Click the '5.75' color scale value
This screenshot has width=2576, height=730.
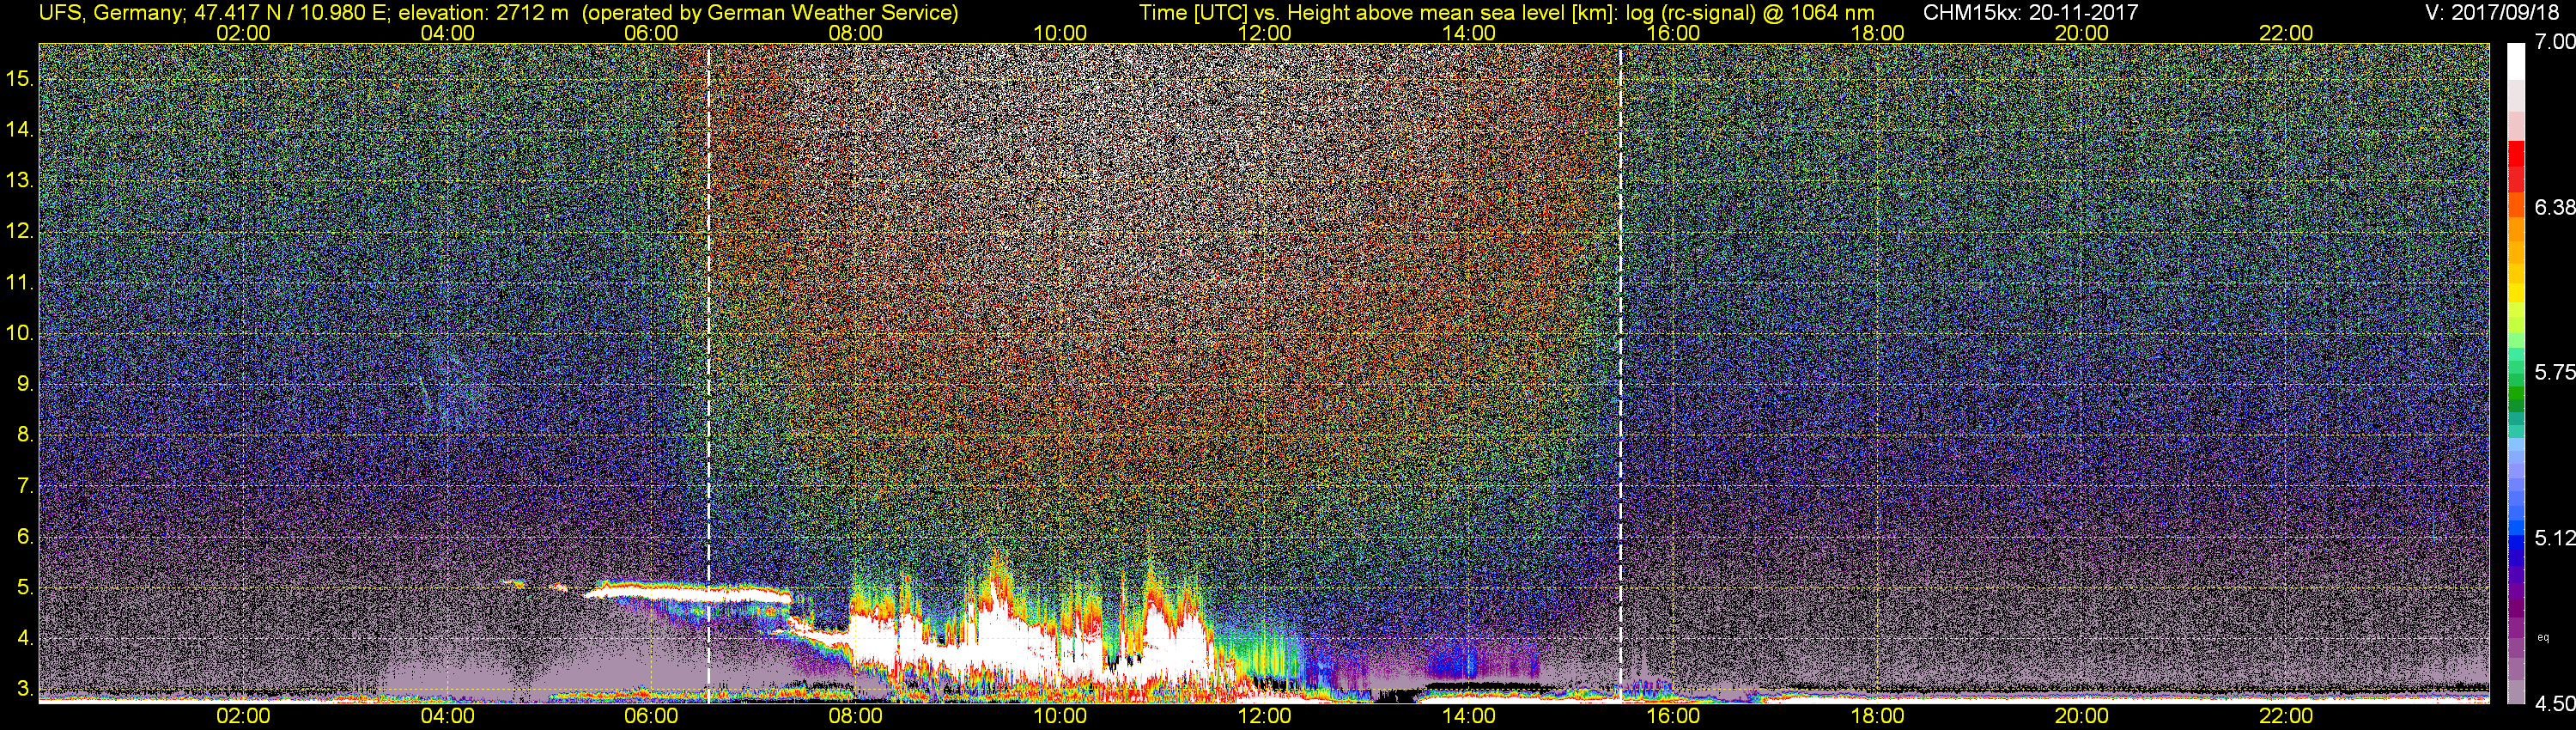pyautogui.click(x=2555, y=372)
